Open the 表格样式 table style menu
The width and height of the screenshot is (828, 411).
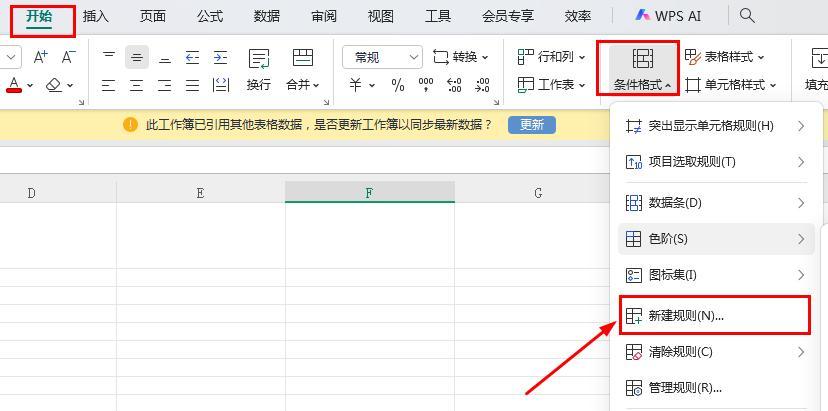click(725, 57)
